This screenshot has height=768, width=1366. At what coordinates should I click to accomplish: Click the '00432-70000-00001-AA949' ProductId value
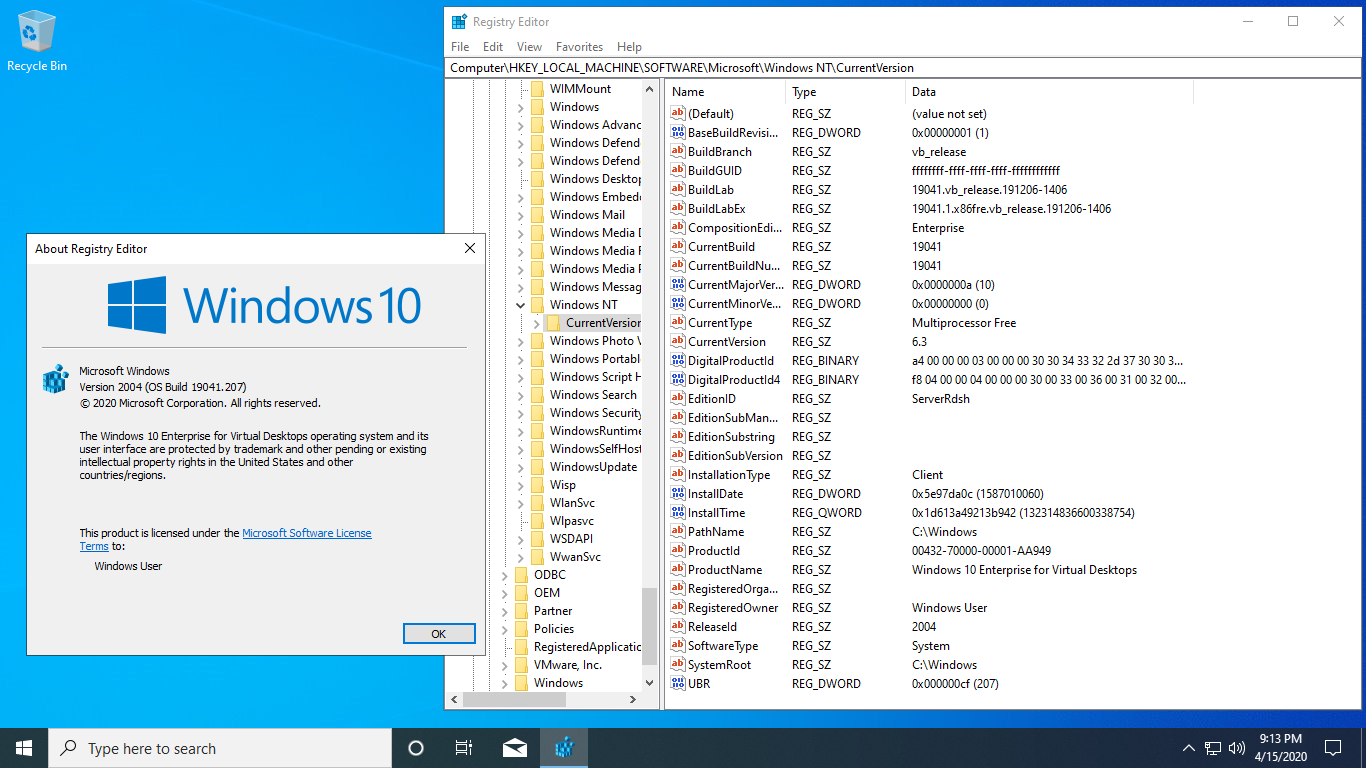click(x=981, y=551)
